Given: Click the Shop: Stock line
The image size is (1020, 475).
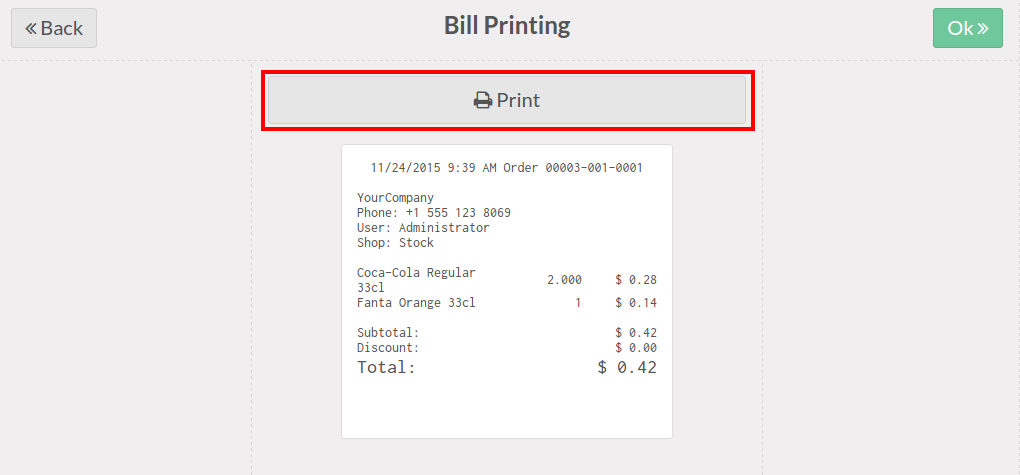Looking at the screenshot, I should [395, 243].
